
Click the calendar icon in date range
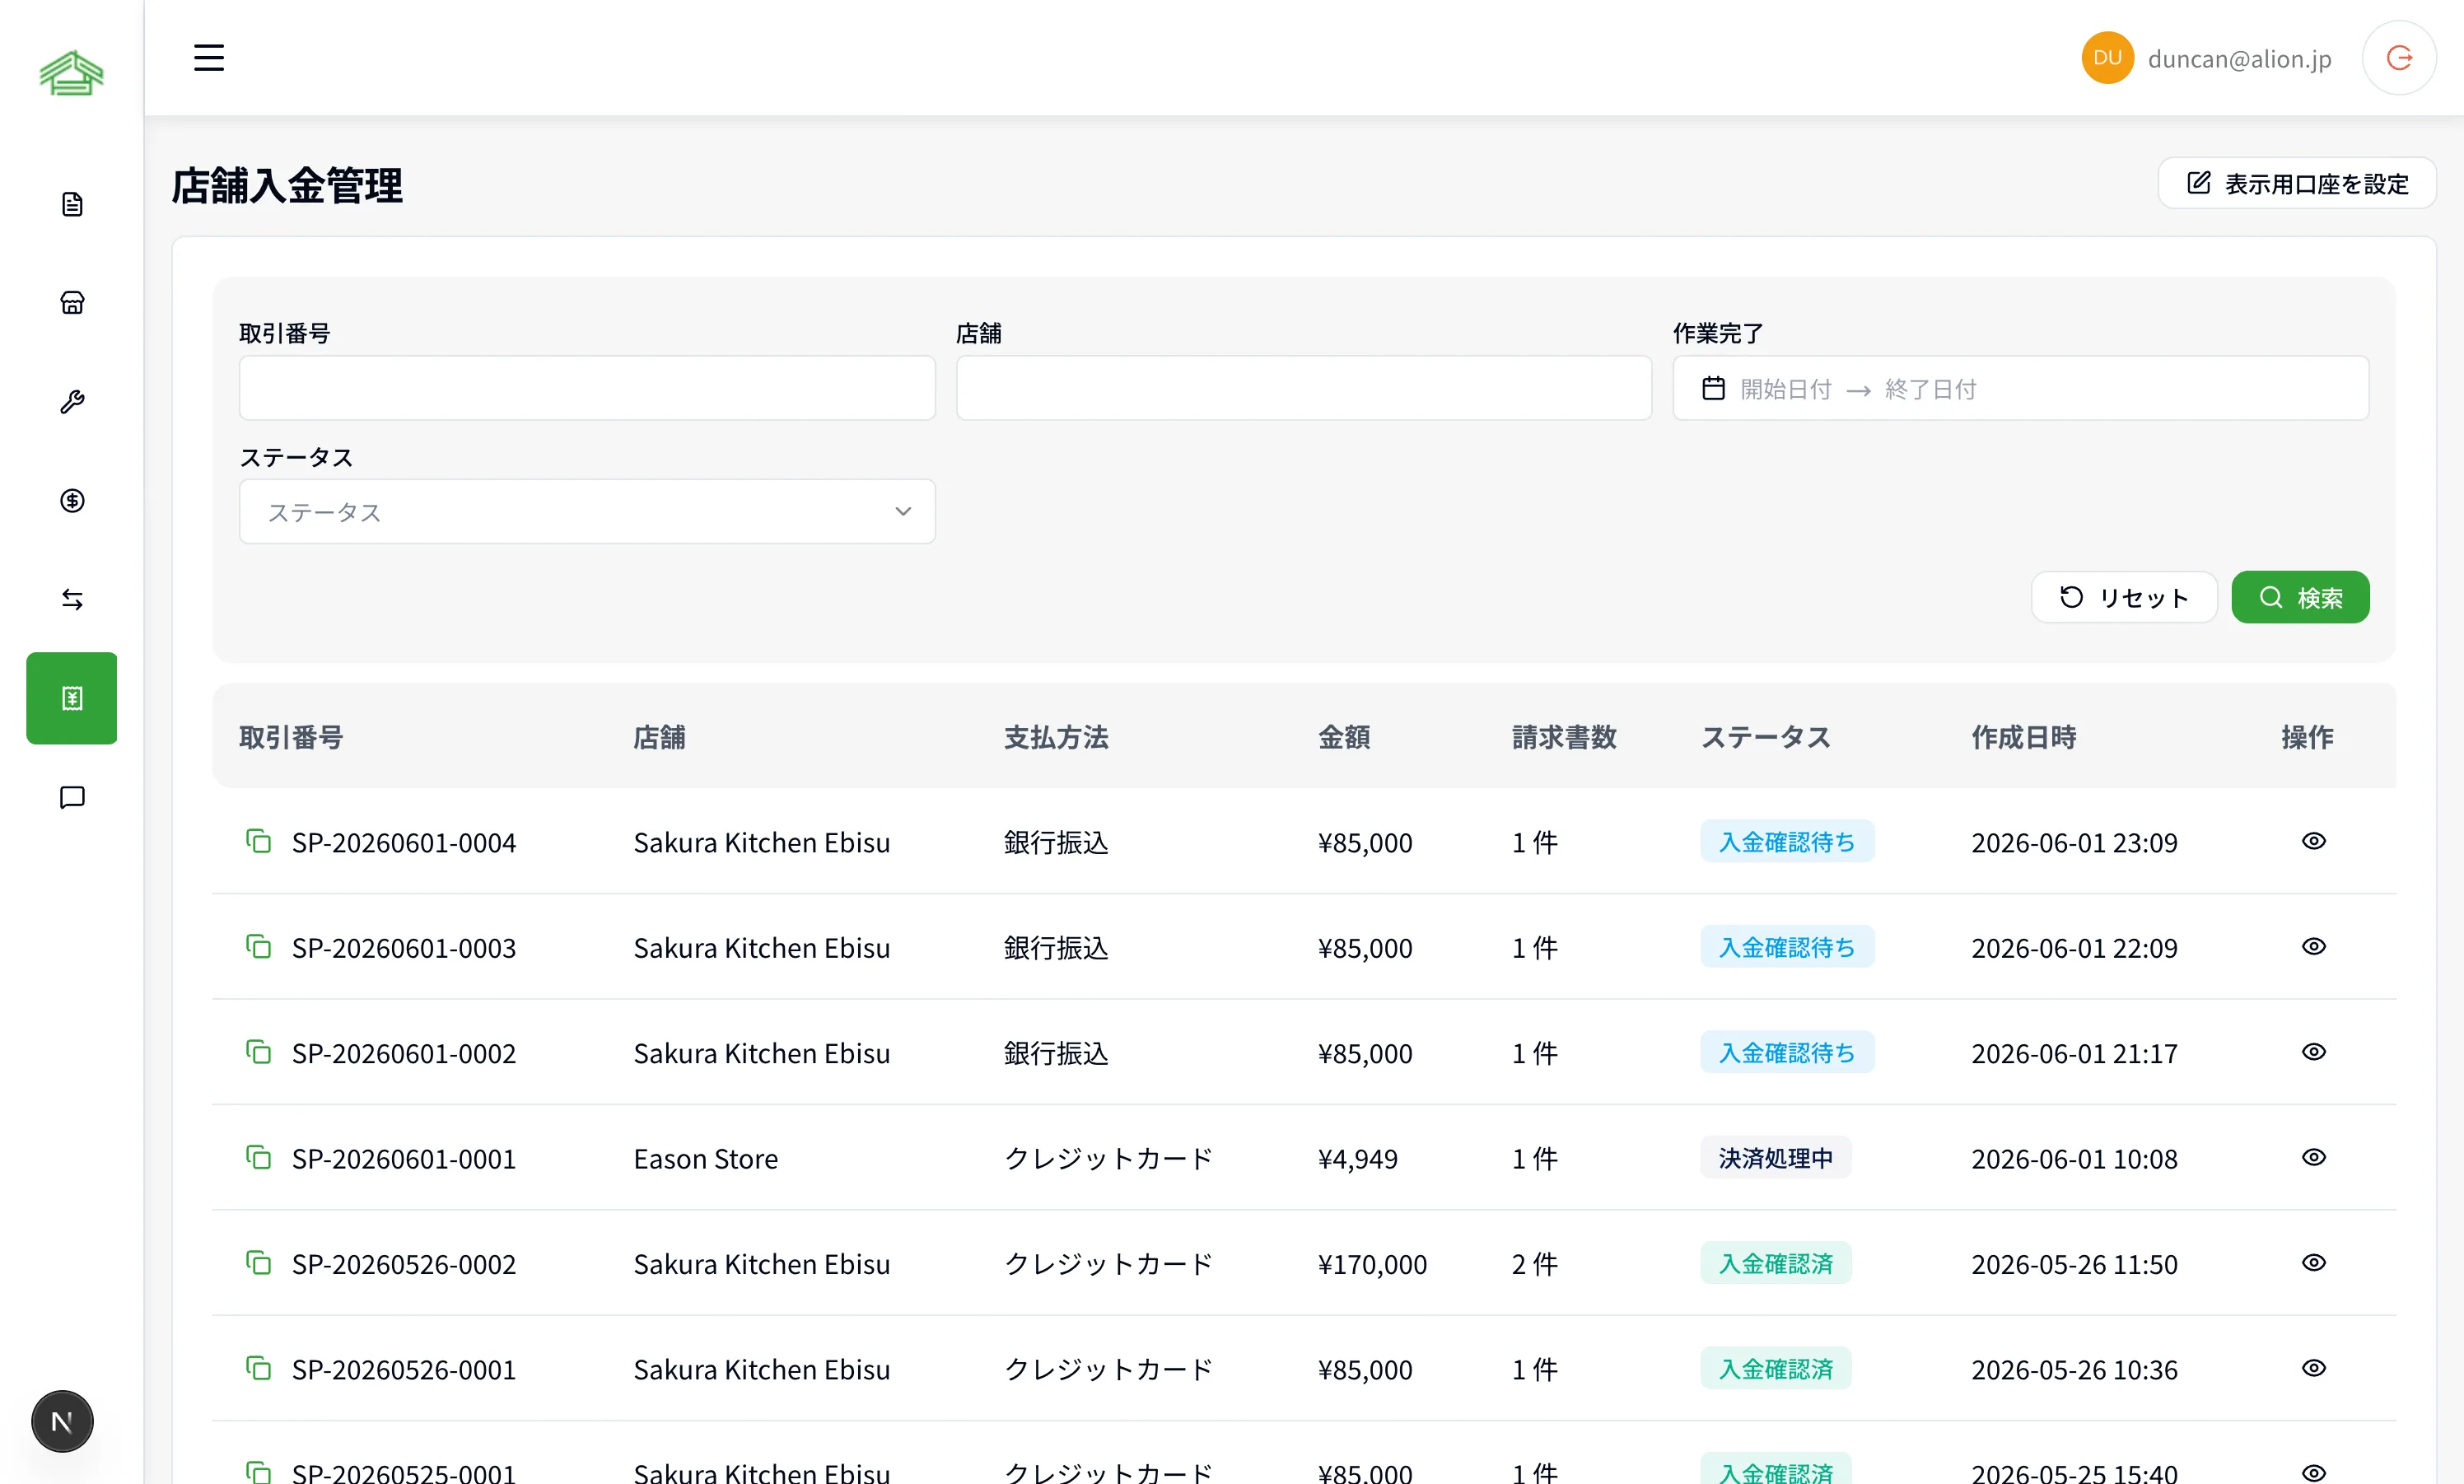click(1713, 388)
